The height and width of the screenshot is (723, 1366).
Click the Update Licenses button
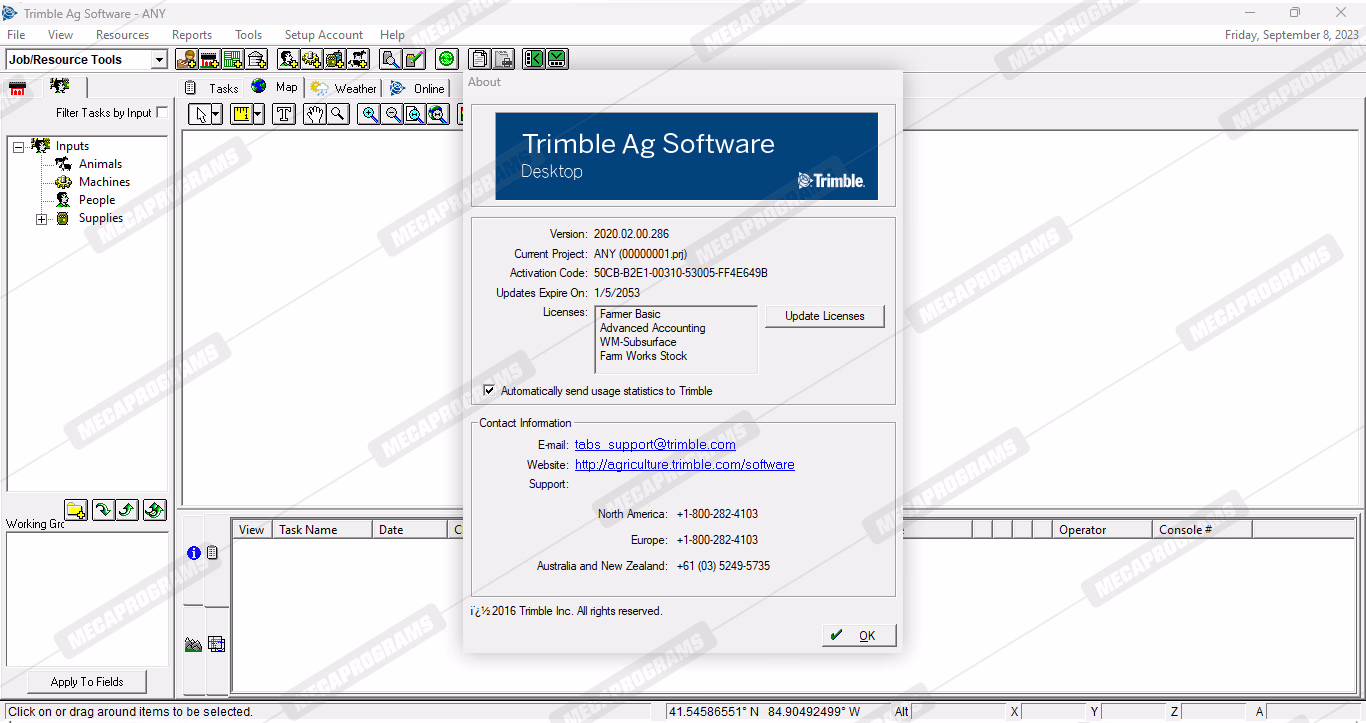coord(825,316)
